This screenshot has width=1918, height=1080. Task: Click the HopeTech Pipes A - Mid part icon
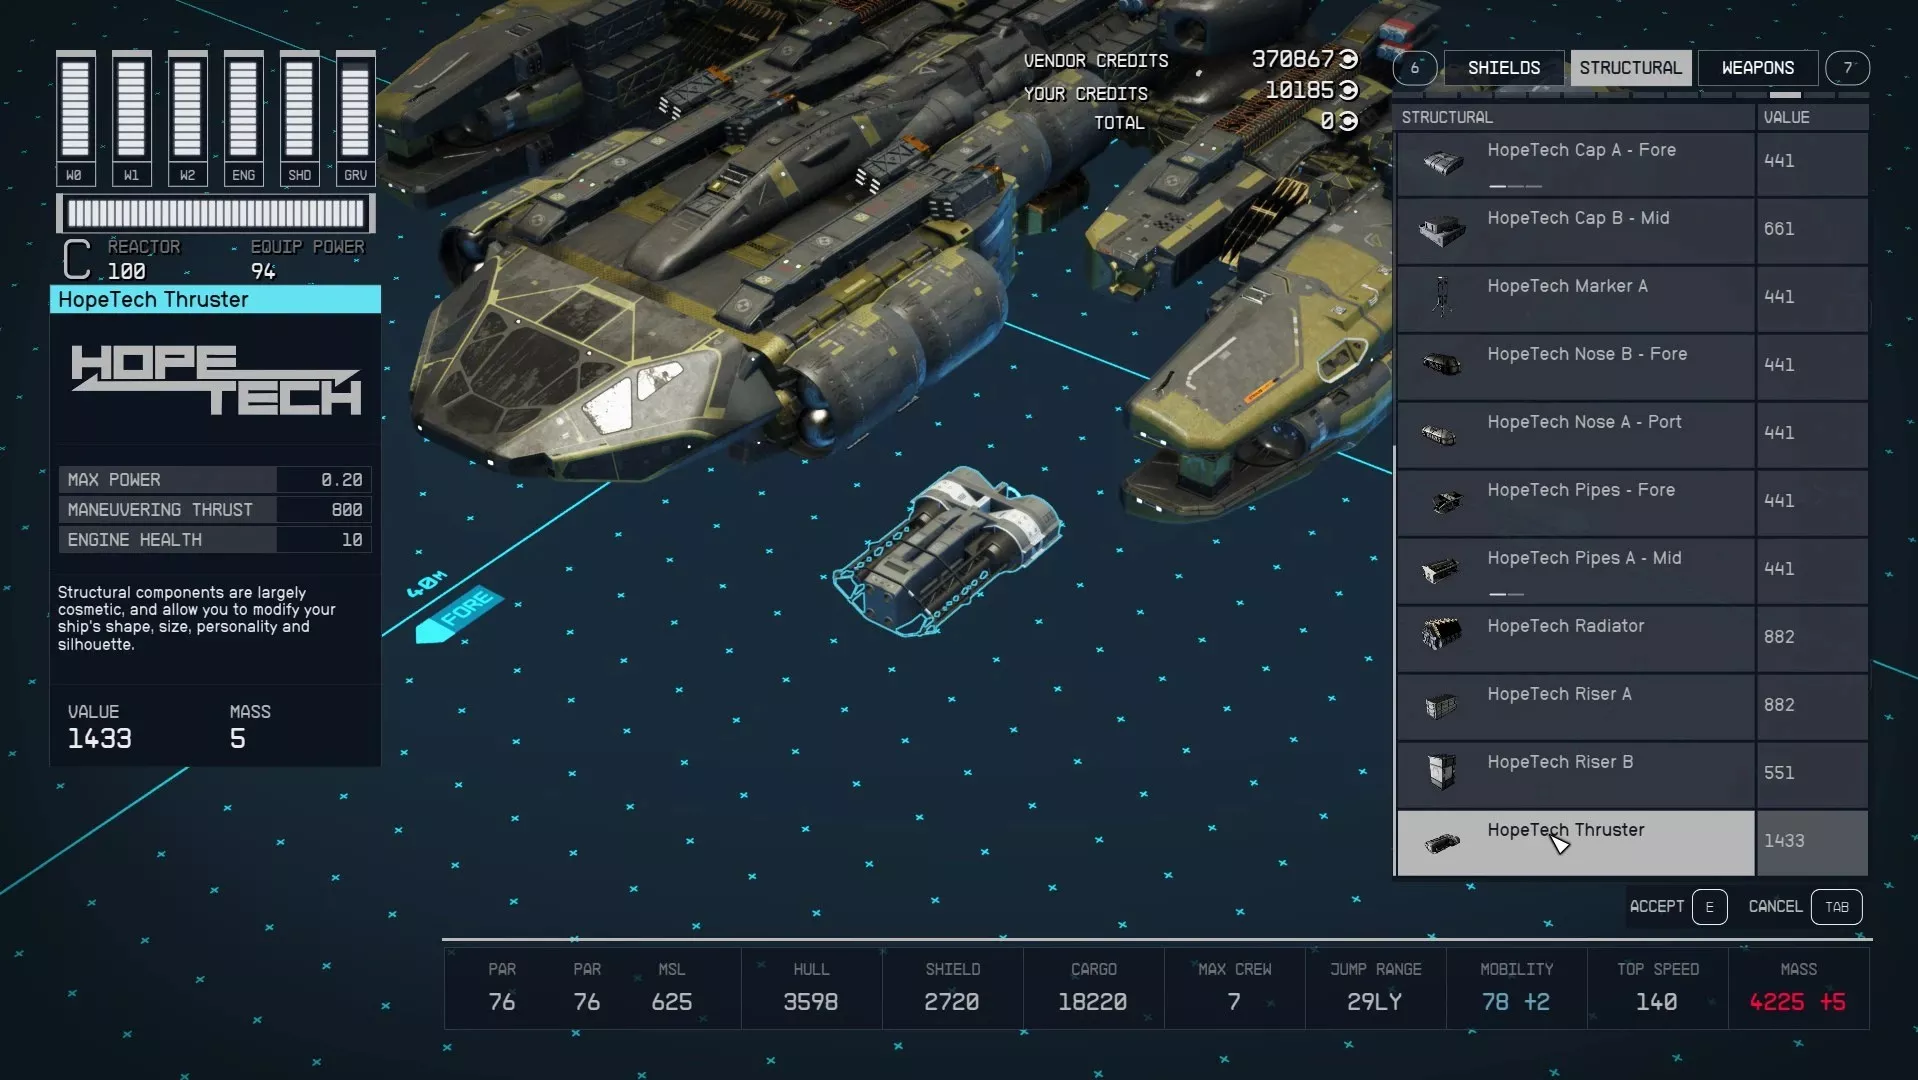(1441, 570)
